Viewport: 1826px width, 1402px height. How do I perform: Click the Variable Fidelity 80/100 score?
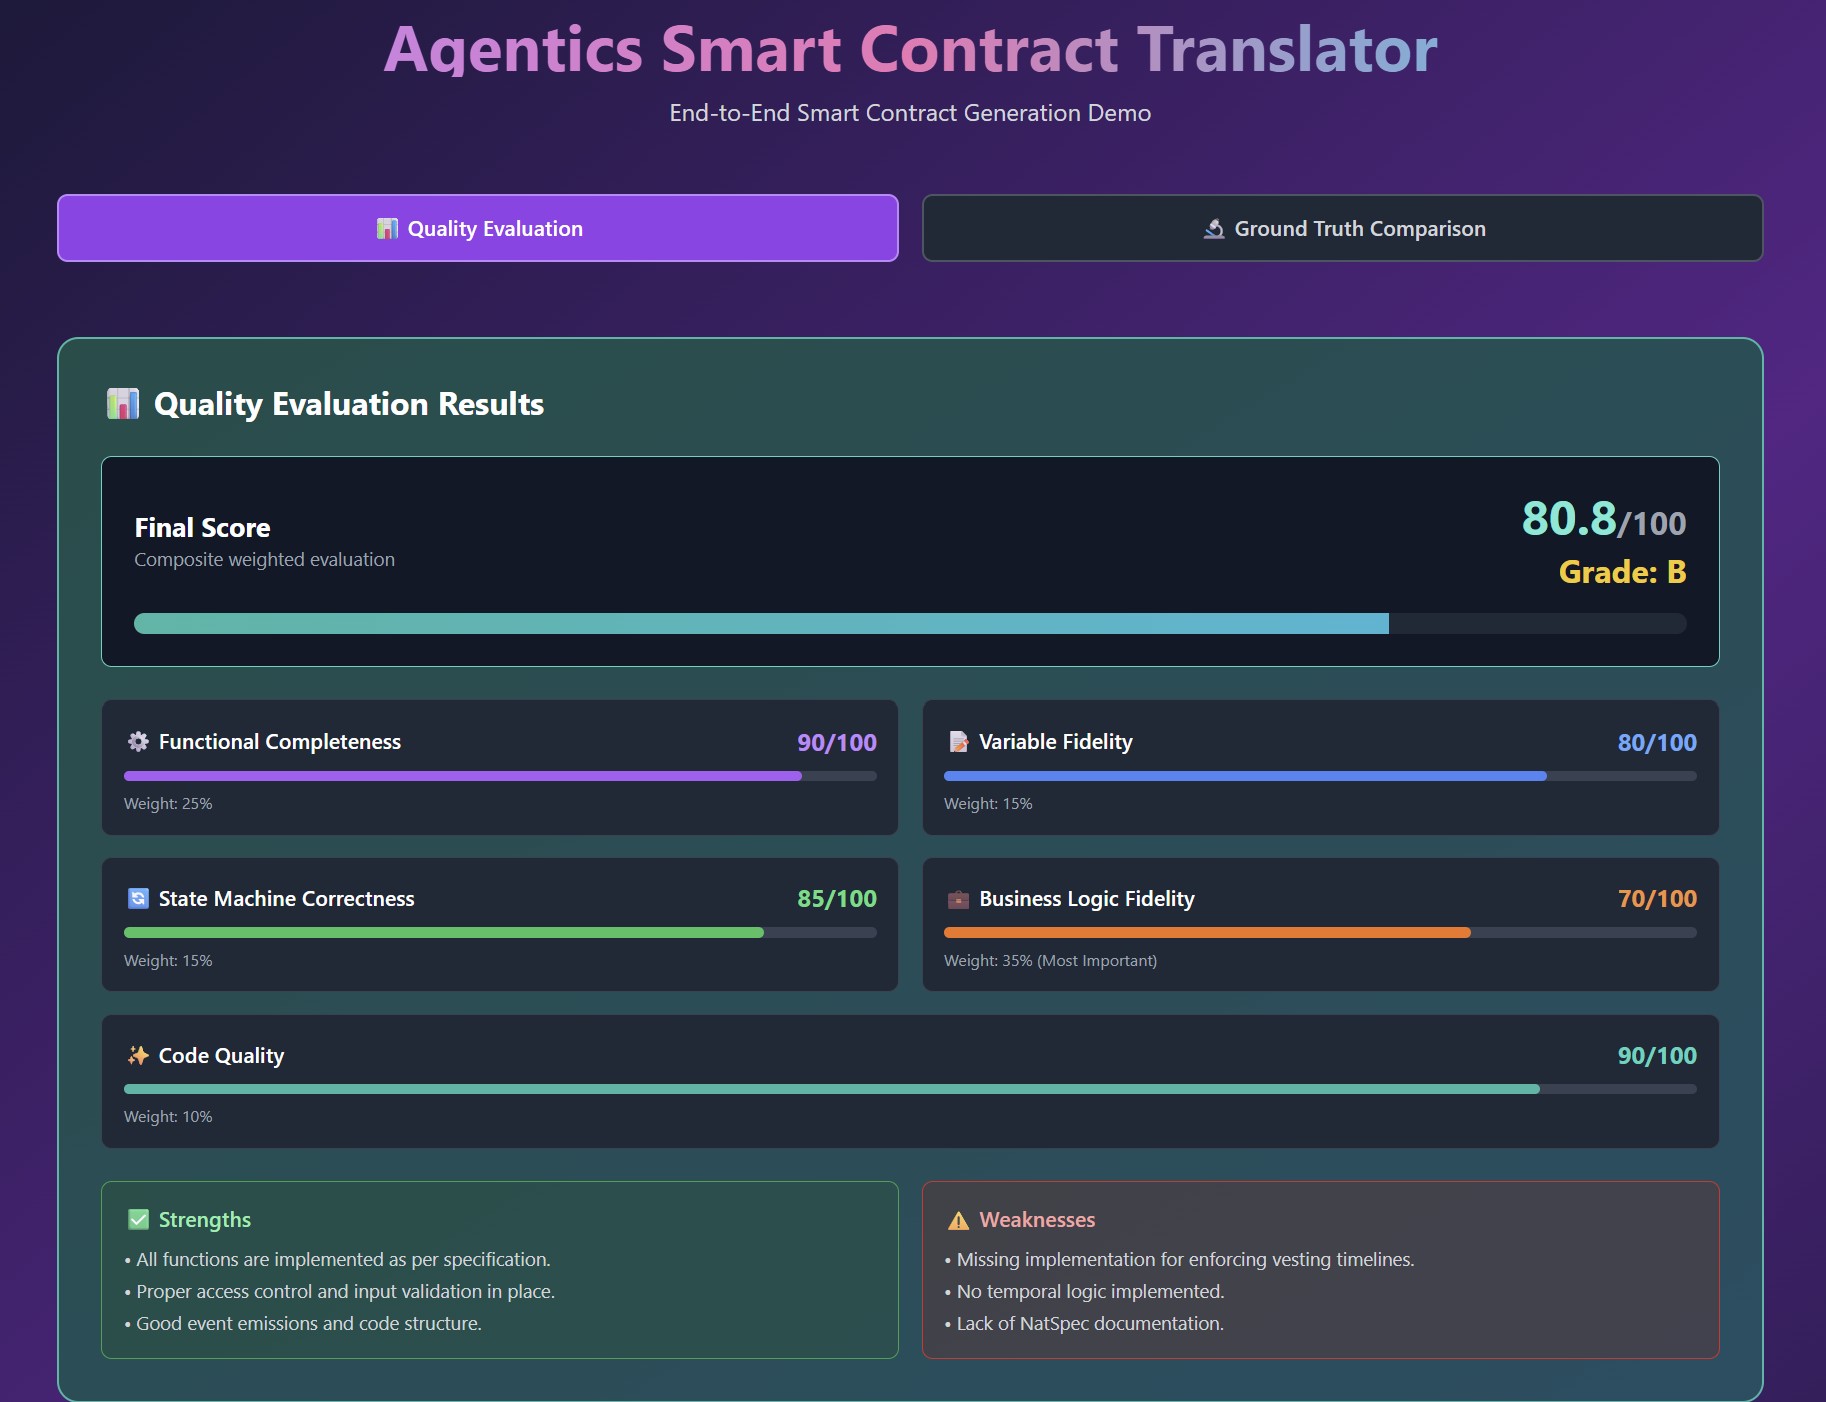click(1656, 742)
